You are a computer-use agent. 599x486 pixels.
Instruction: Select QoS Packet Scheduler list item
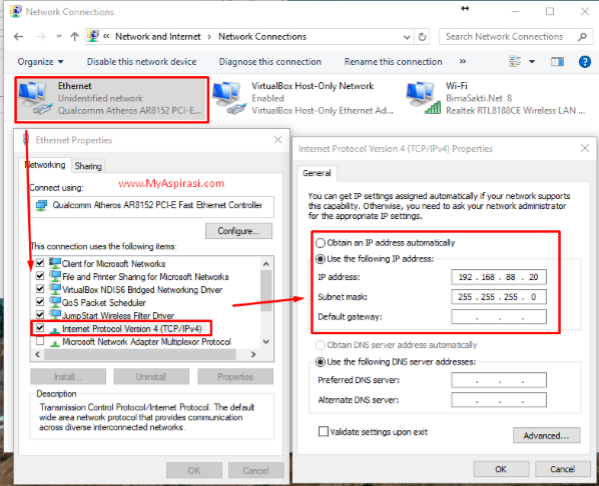coord(104,303)
